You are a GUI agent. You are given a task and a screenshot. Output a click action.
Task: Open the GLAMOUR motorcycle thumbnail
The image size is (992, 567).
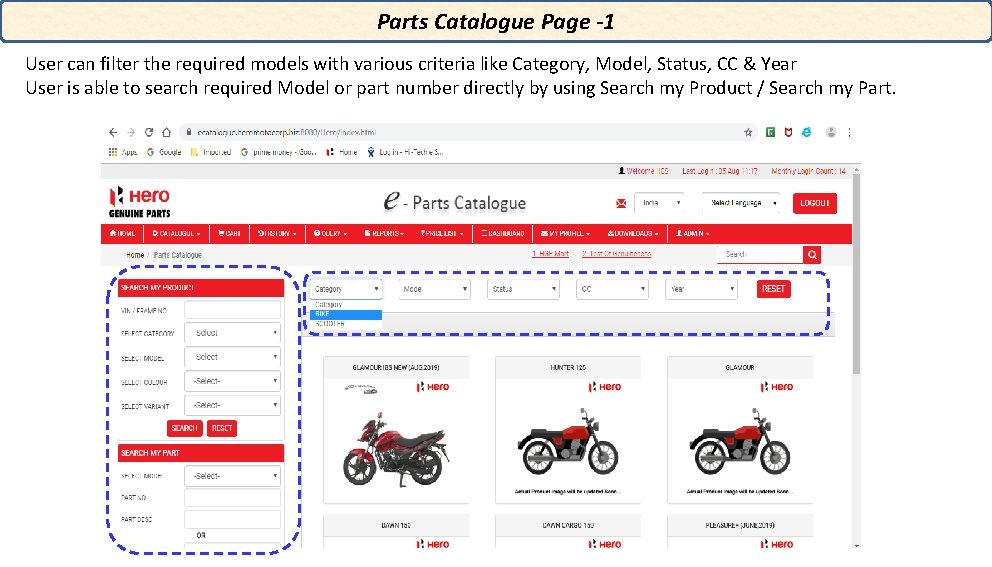point(740,430)
